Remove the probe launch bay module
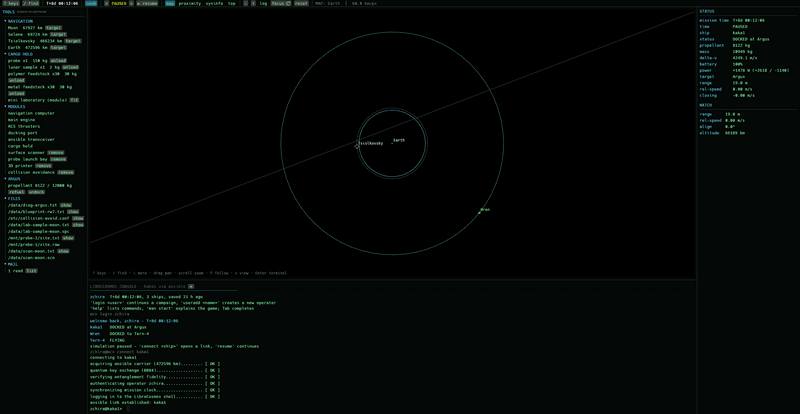Screen dimensions: 800x414 (58, 159)
